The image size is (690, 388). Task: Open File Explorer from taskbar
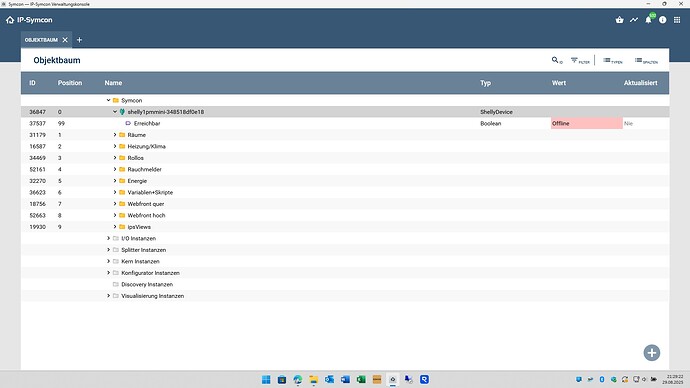pos(313,379)
